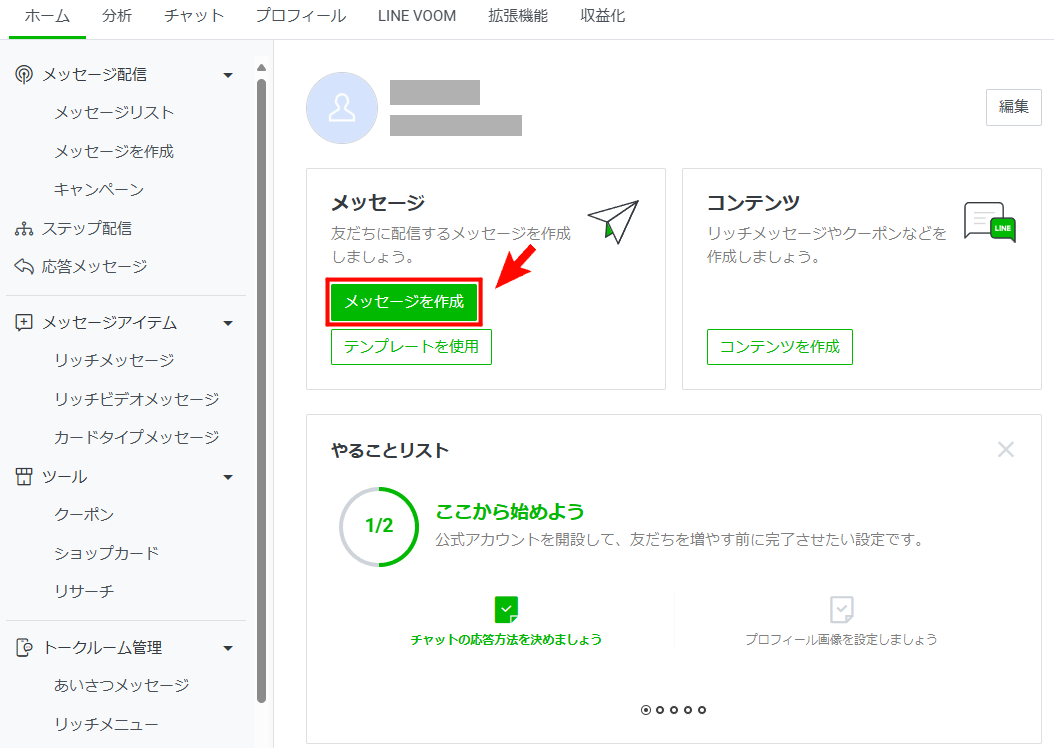The width and height of the screenshot is (1054, 748).
Task: Collapse the メッセージ配信 section arrow
Action: (228, 75)
